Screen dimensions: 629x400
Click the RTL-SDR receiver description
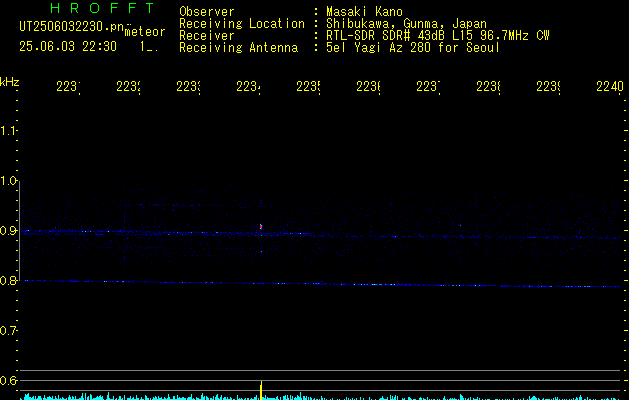coord(438,36)
